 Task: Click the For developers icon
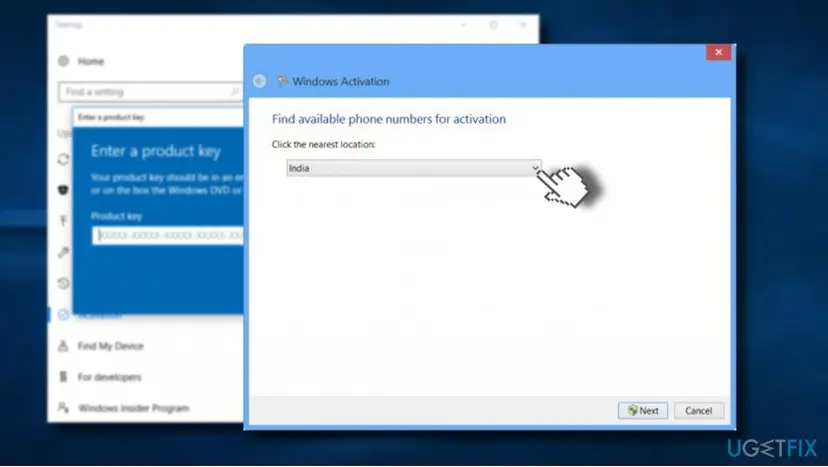pyautogui.click(x=63, y=377)
